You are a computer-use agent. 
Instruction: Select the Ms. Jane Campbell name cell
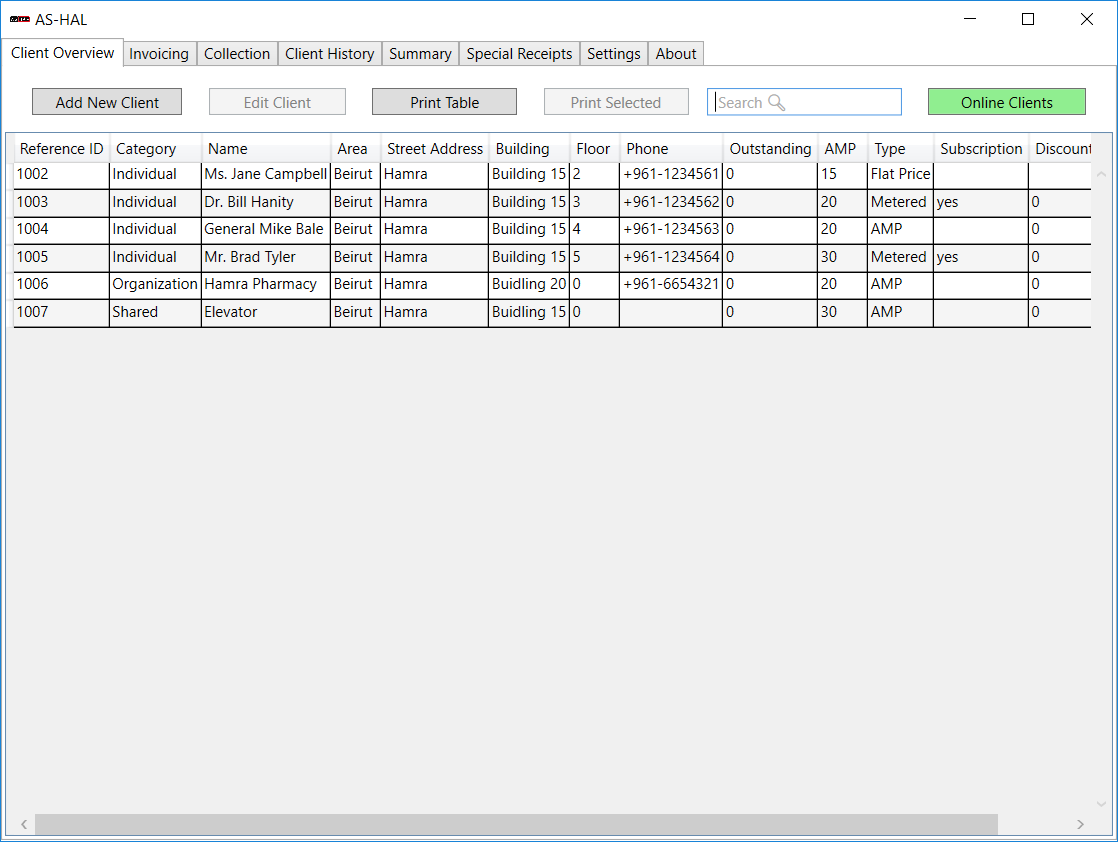tap(266, 175)
